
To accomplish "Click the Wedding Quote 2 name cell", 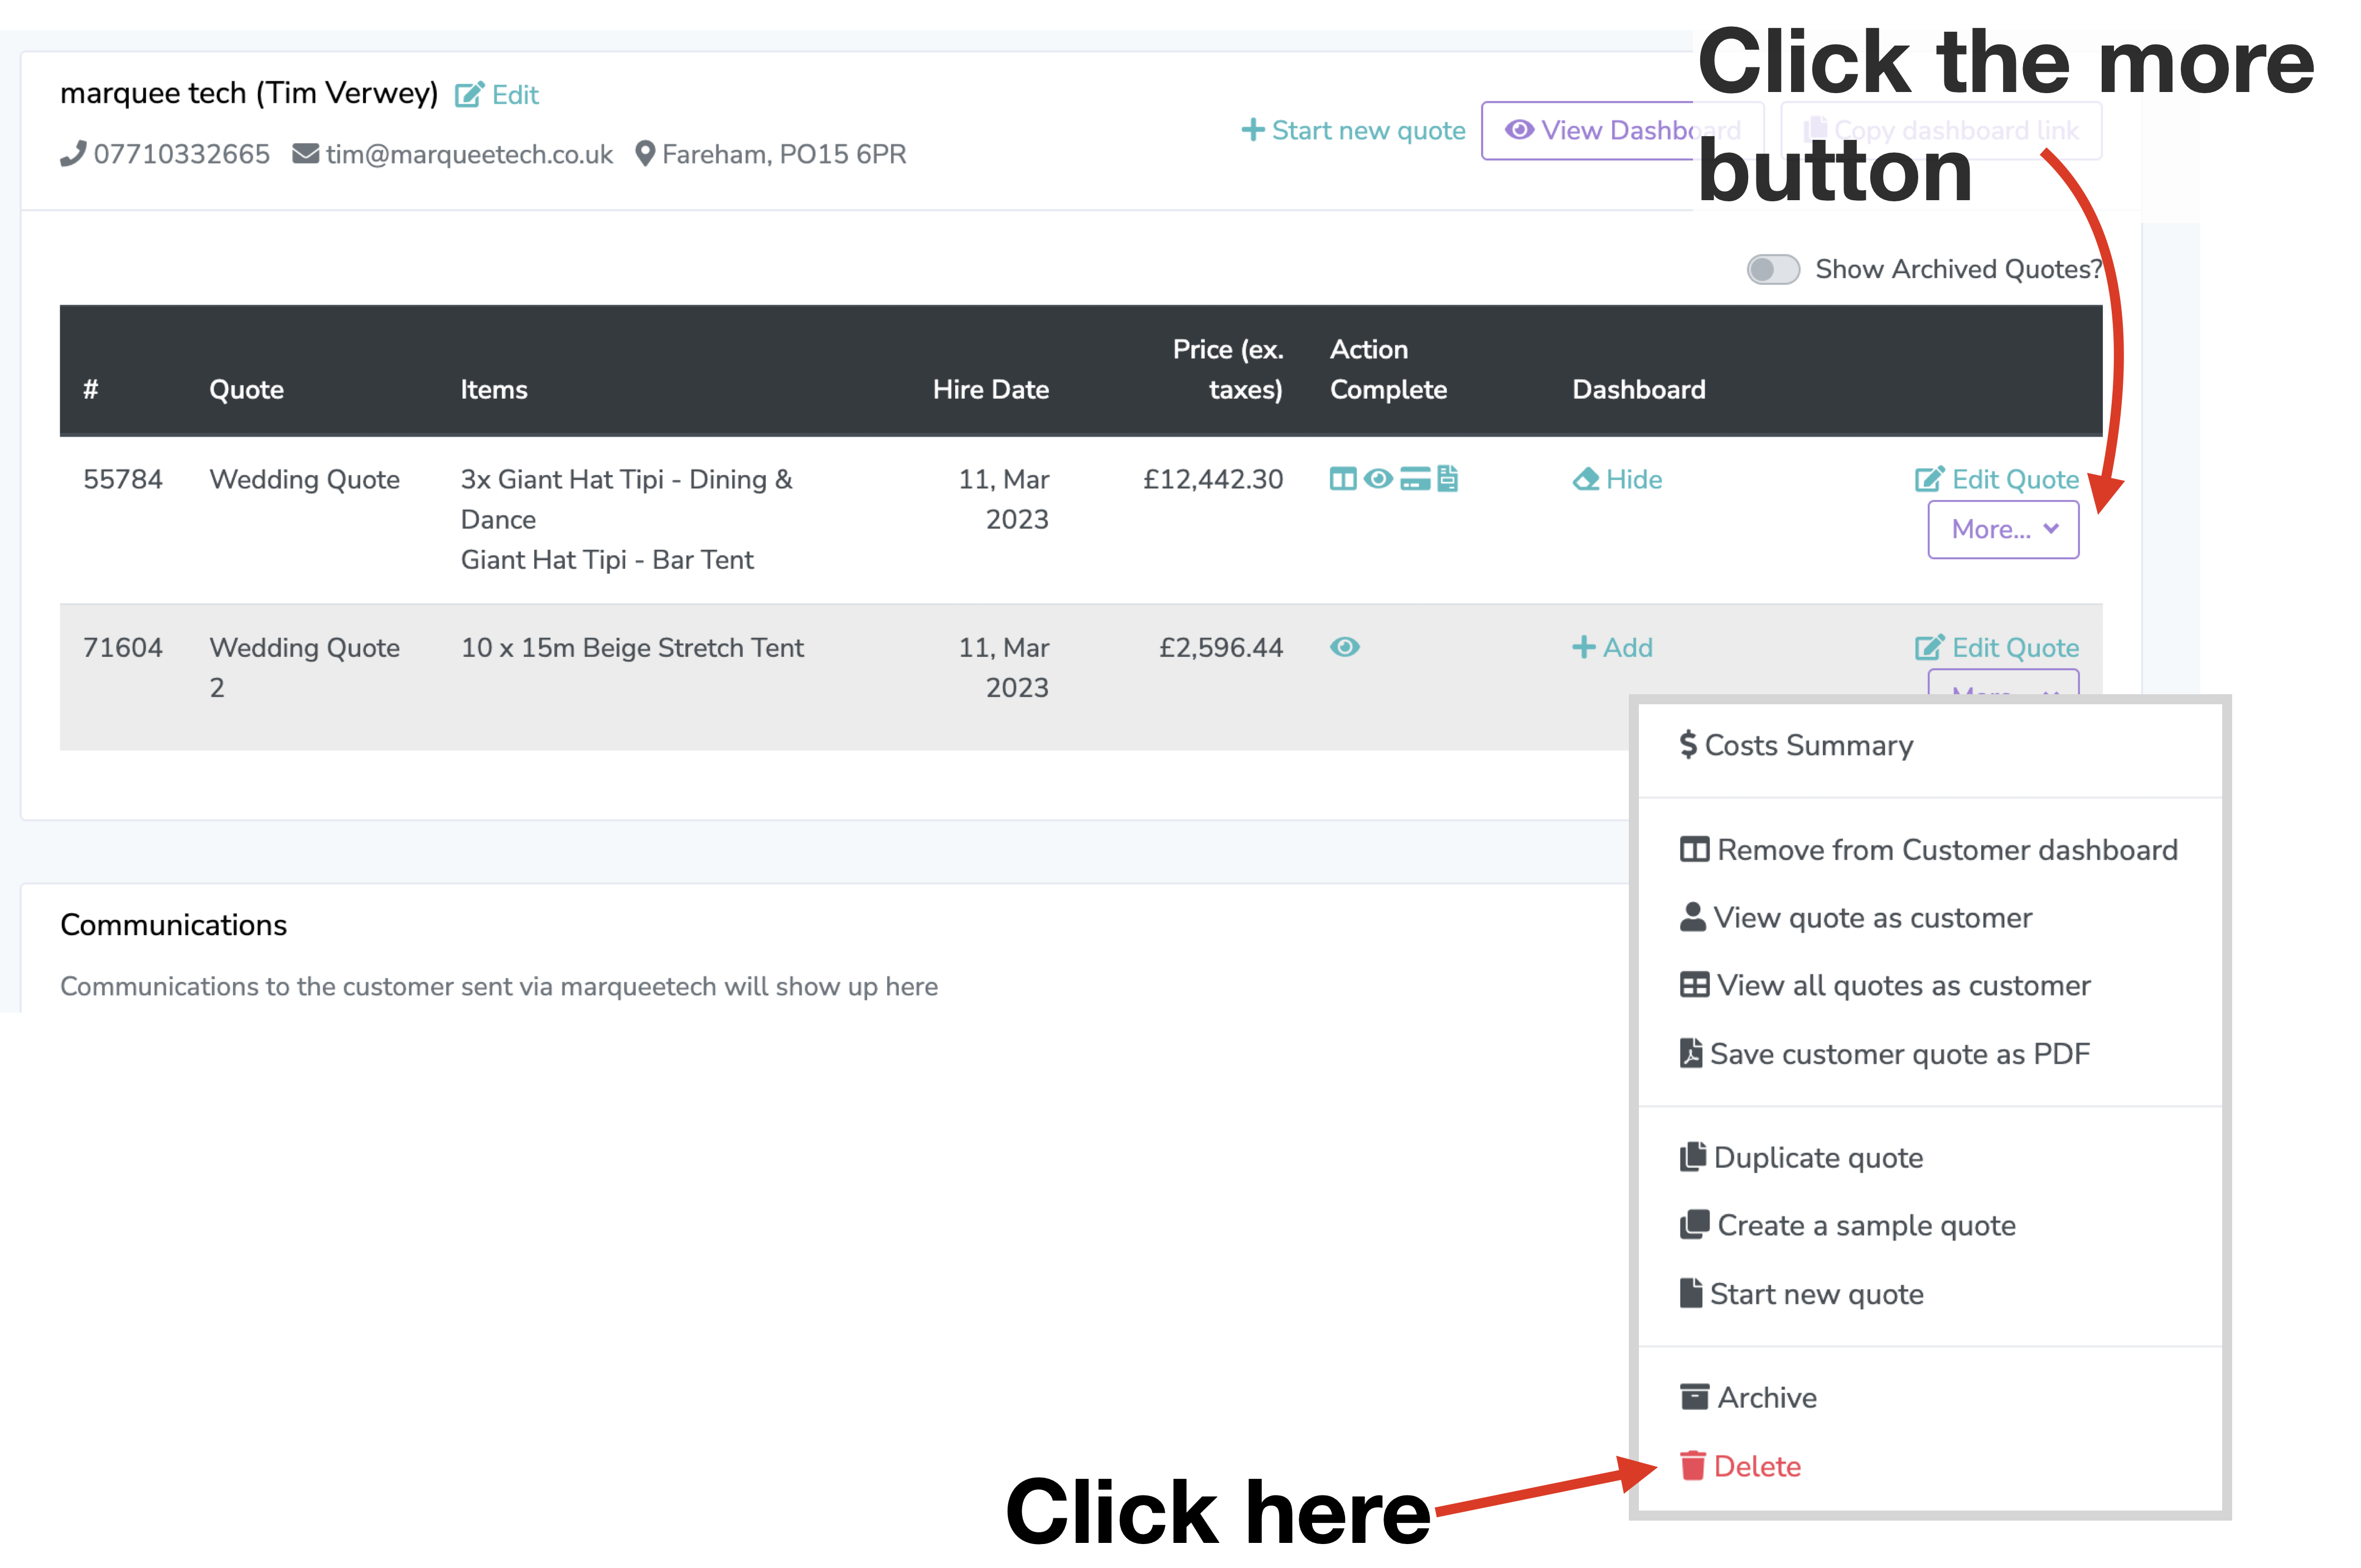I will [304, 668].
